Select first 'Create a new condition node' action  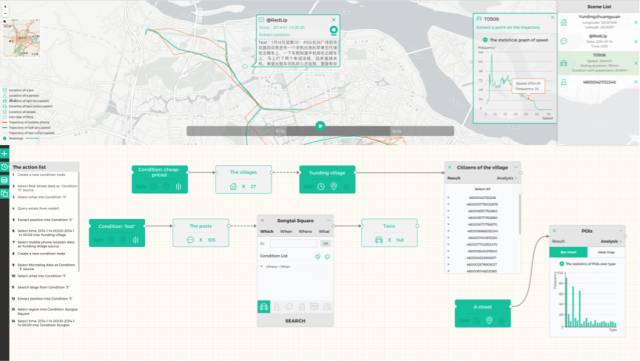pyautogui.click(x=41, y=175)
